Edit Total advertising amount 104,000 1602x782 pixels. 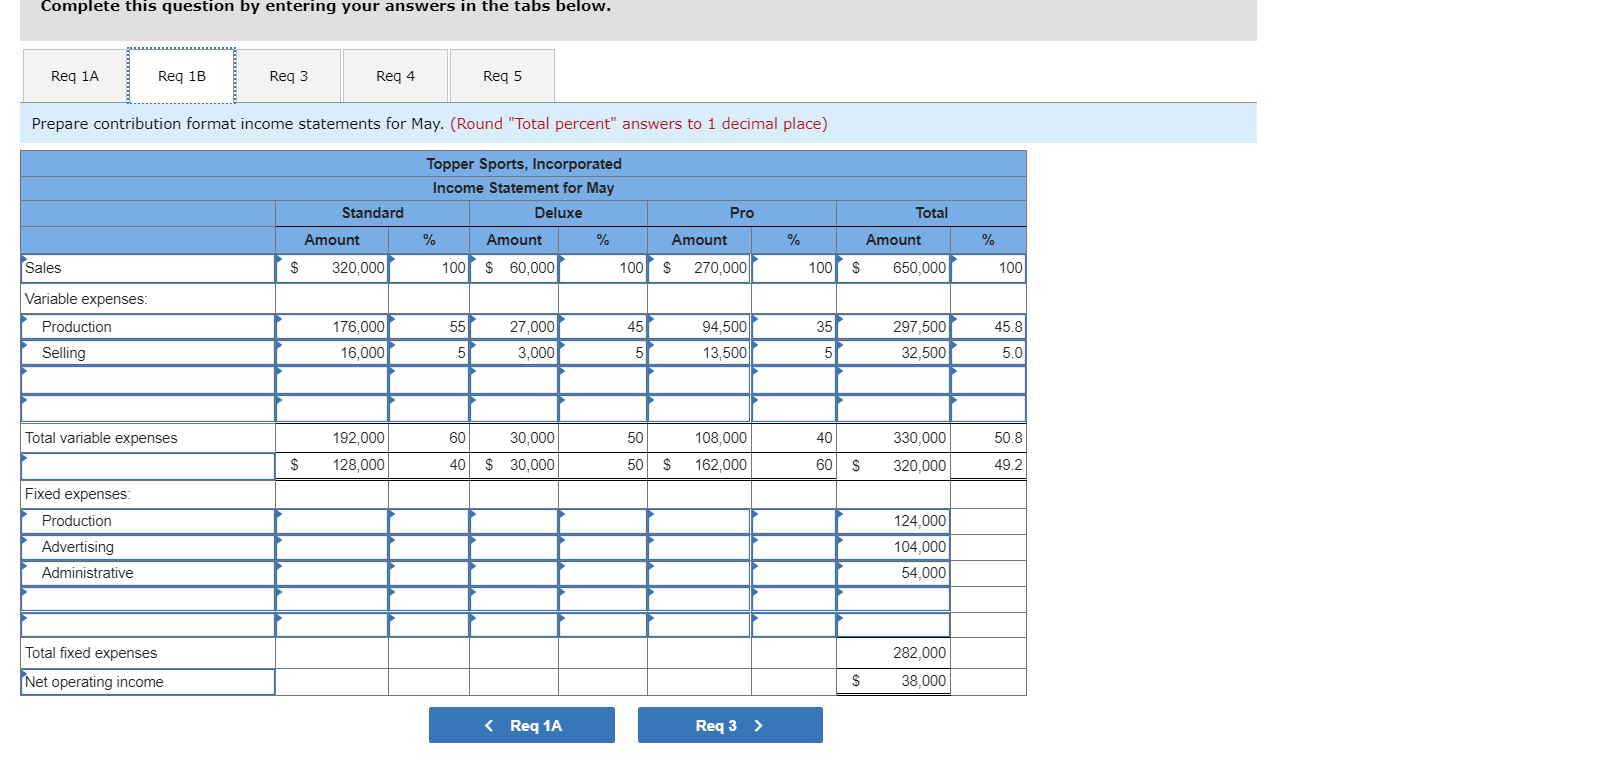tap(893, 547)
